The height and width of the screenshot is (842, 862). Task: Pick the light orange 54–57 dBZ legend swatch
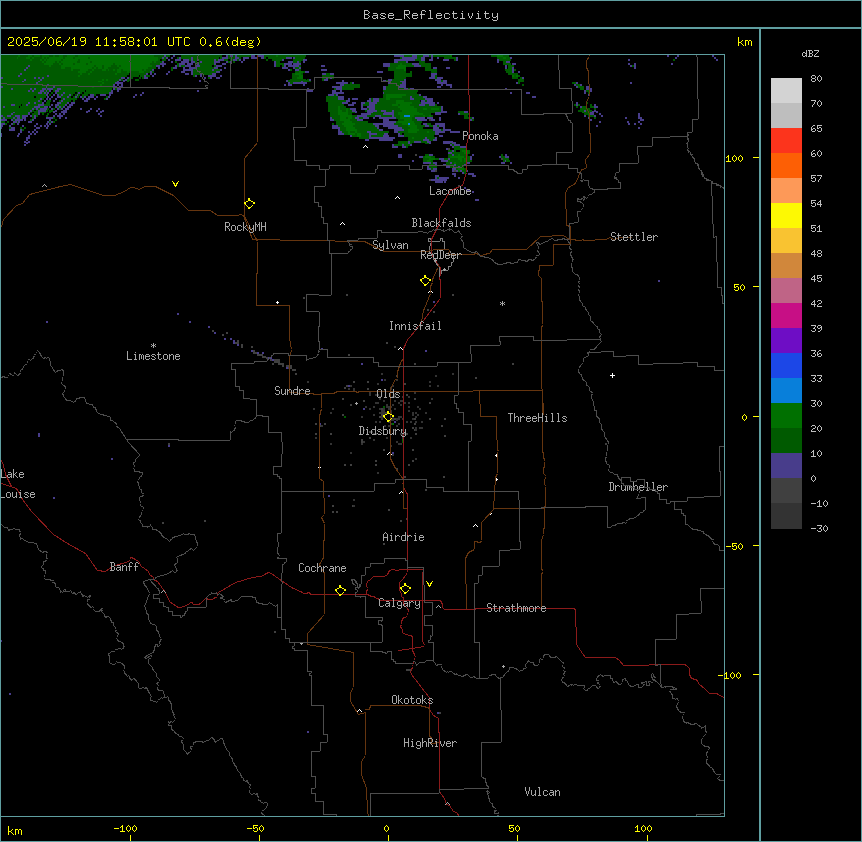(786, 191)
